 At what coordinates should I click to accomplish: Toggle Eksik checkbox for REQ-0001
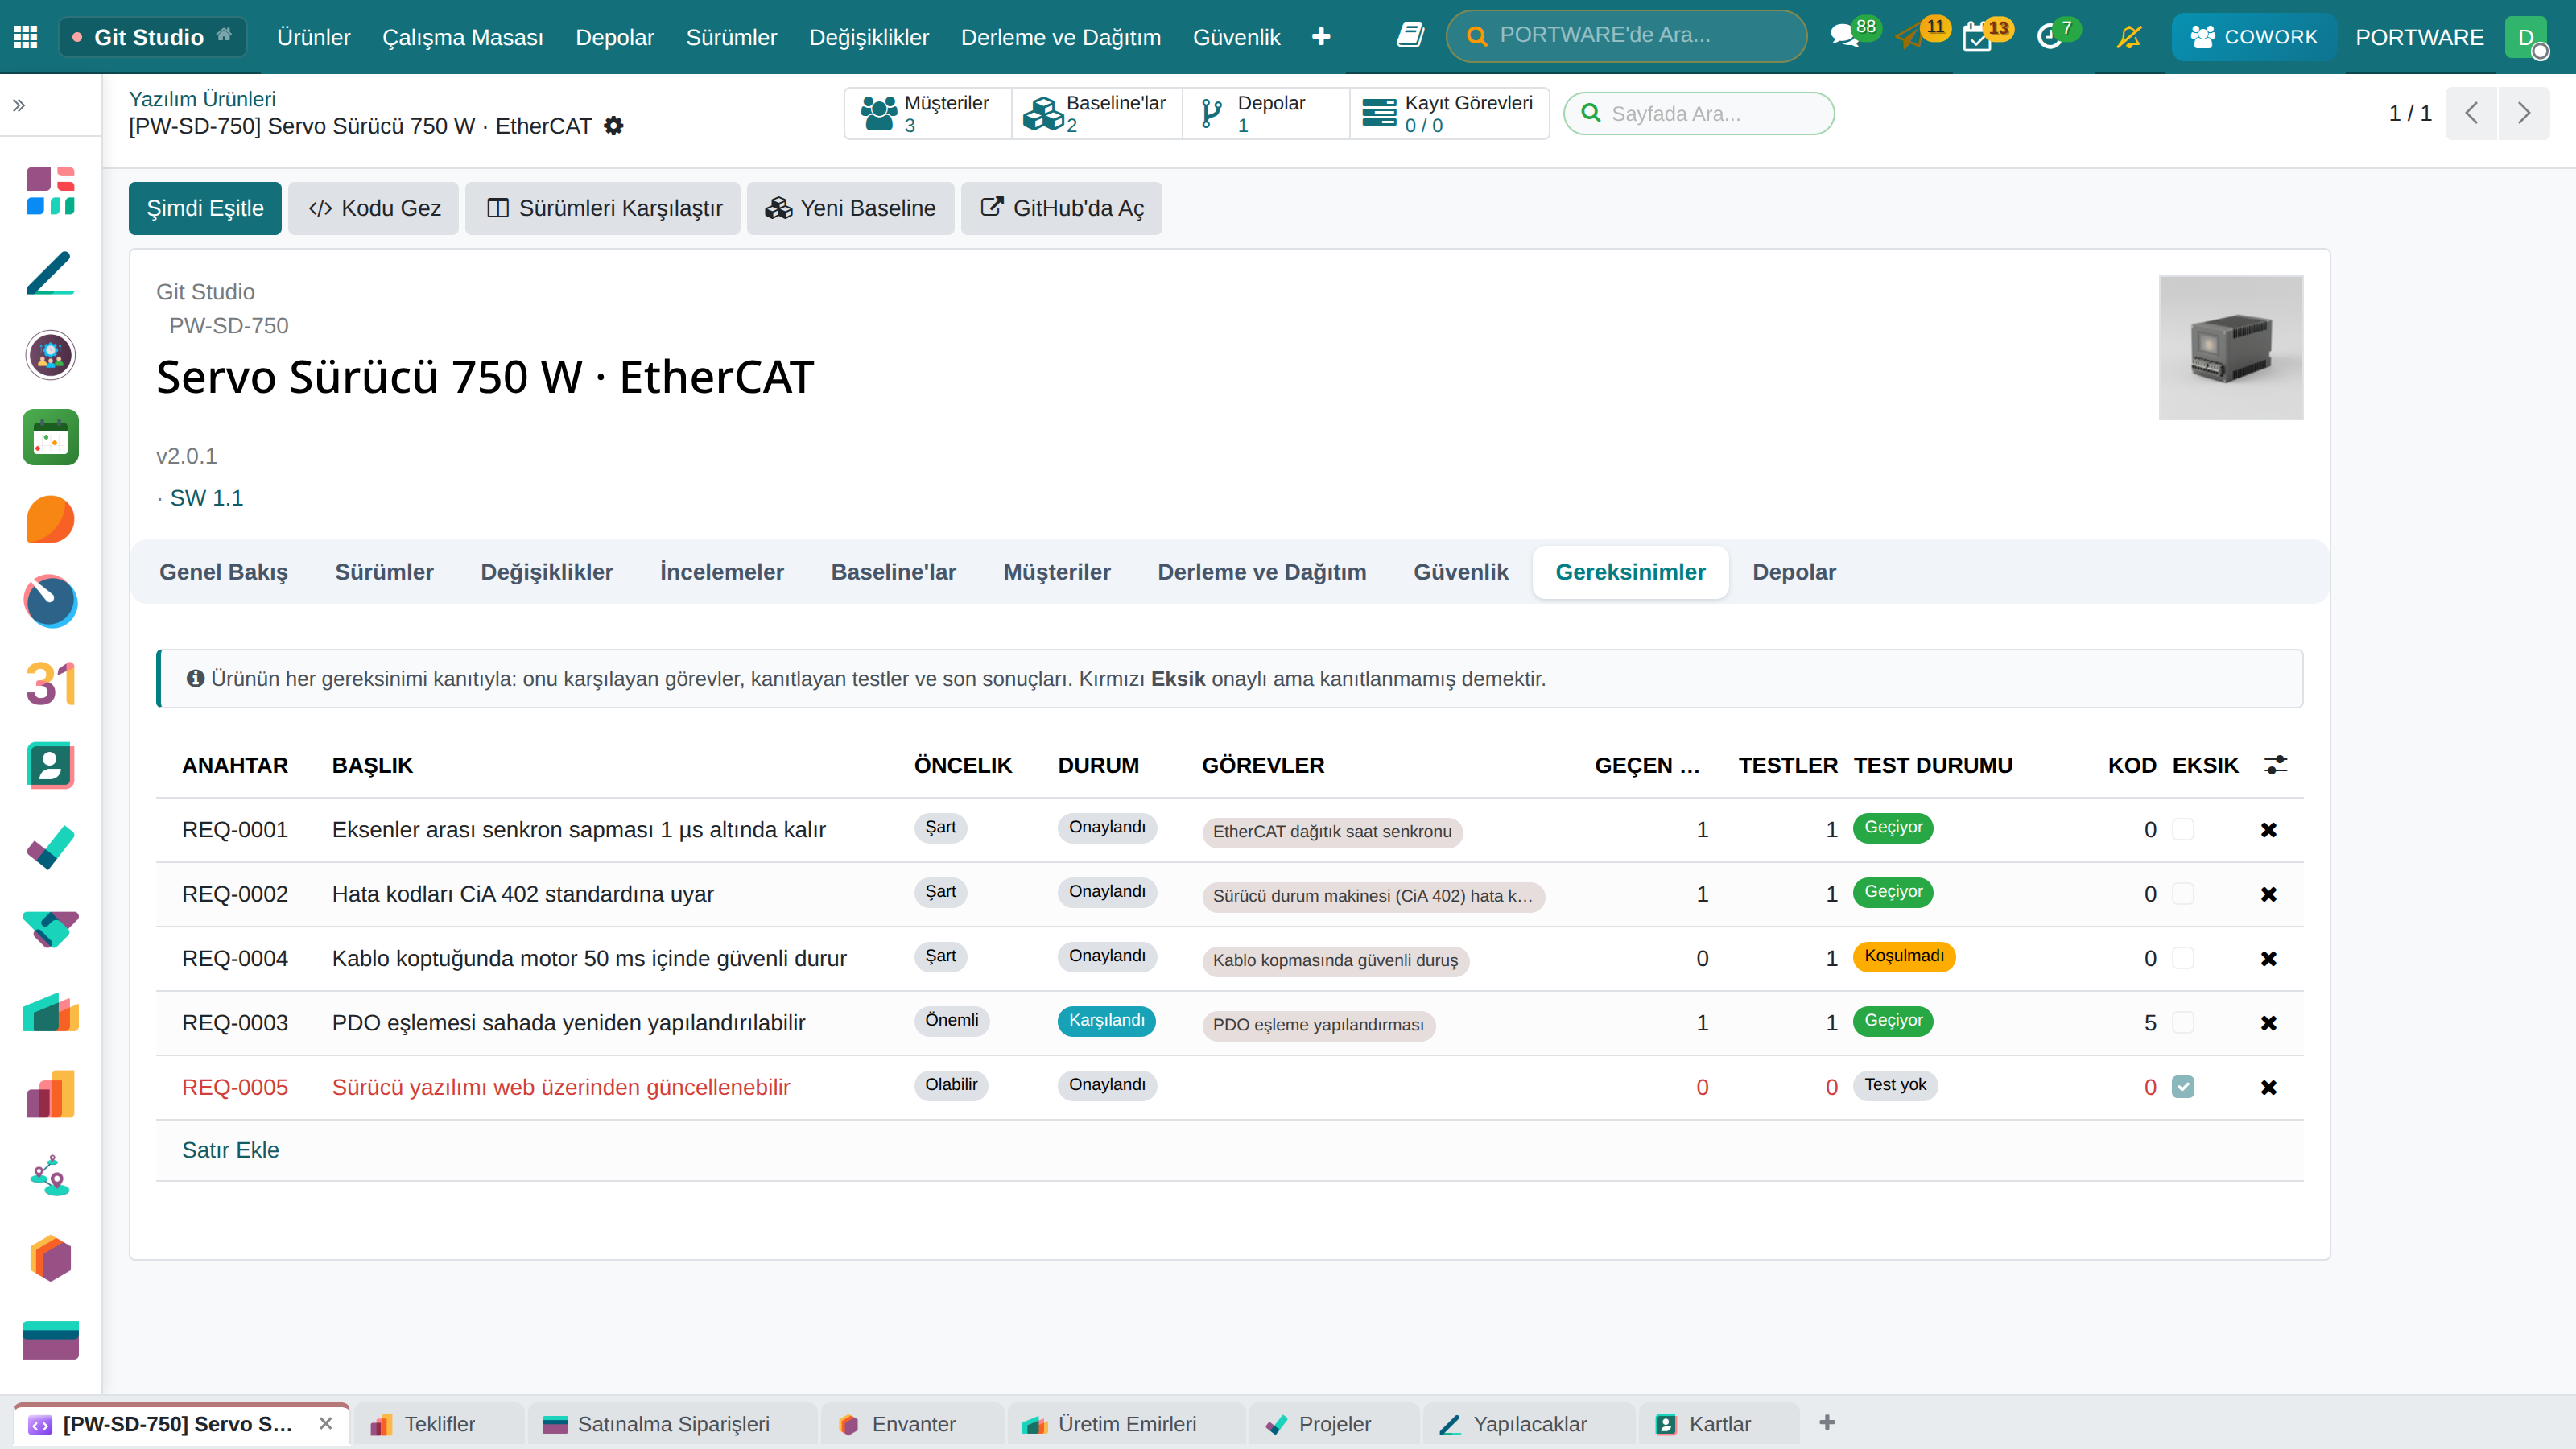pyautogui.click(x=2183, y=830)
